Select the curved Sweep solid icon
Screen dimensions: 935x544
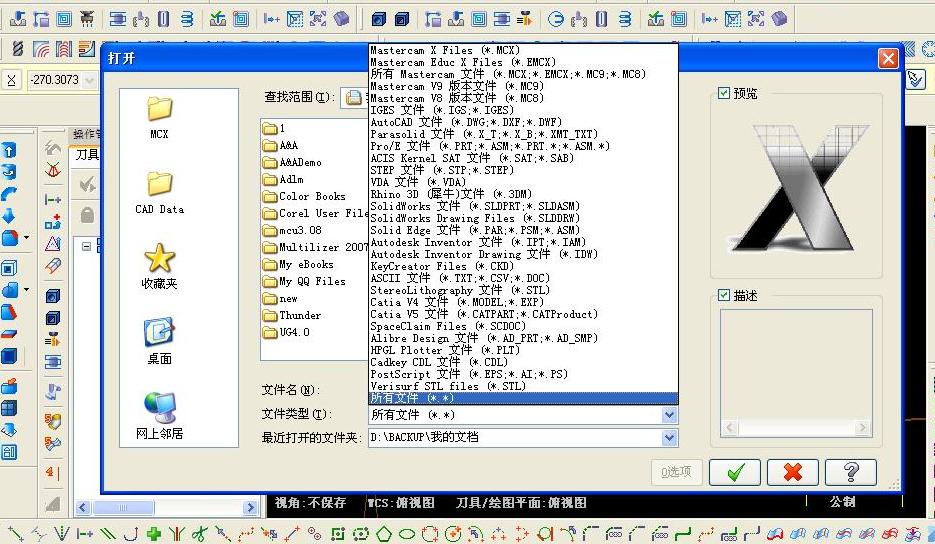tap(9, 194)
